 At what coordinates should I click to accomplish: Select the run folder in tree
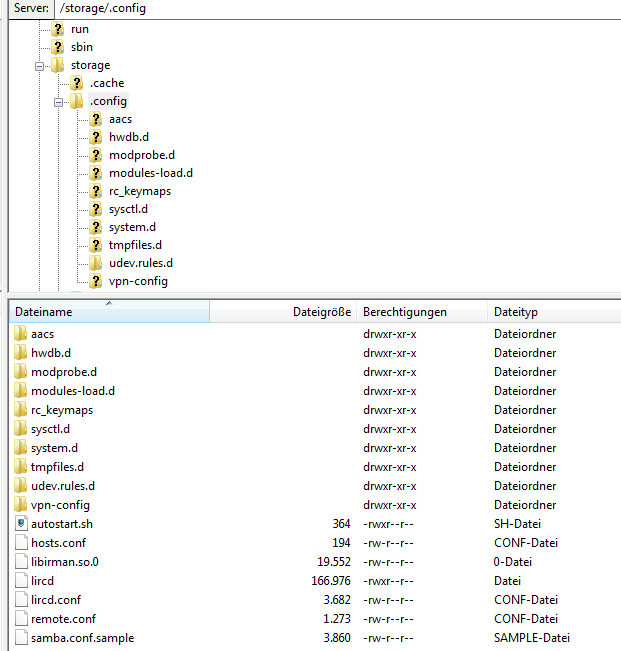point(79,29)
